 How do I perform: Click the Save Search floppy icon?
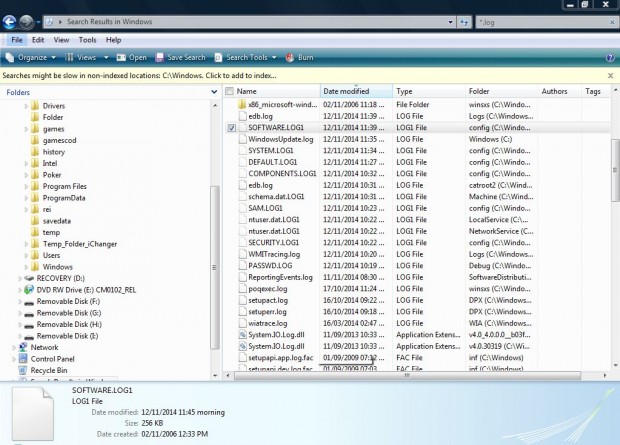[x=159, y=58]
